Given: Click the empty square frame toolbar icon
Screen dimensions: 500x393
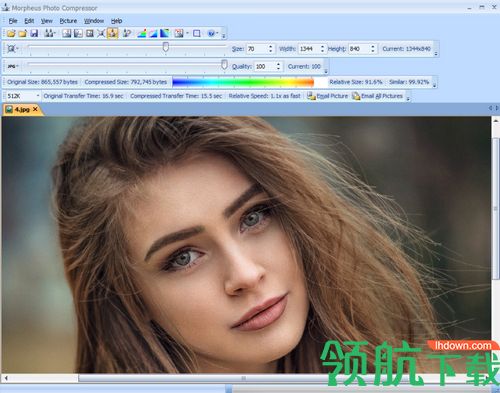Looking at the screenshot, I should pyautogui.click(x=197, y=33).
